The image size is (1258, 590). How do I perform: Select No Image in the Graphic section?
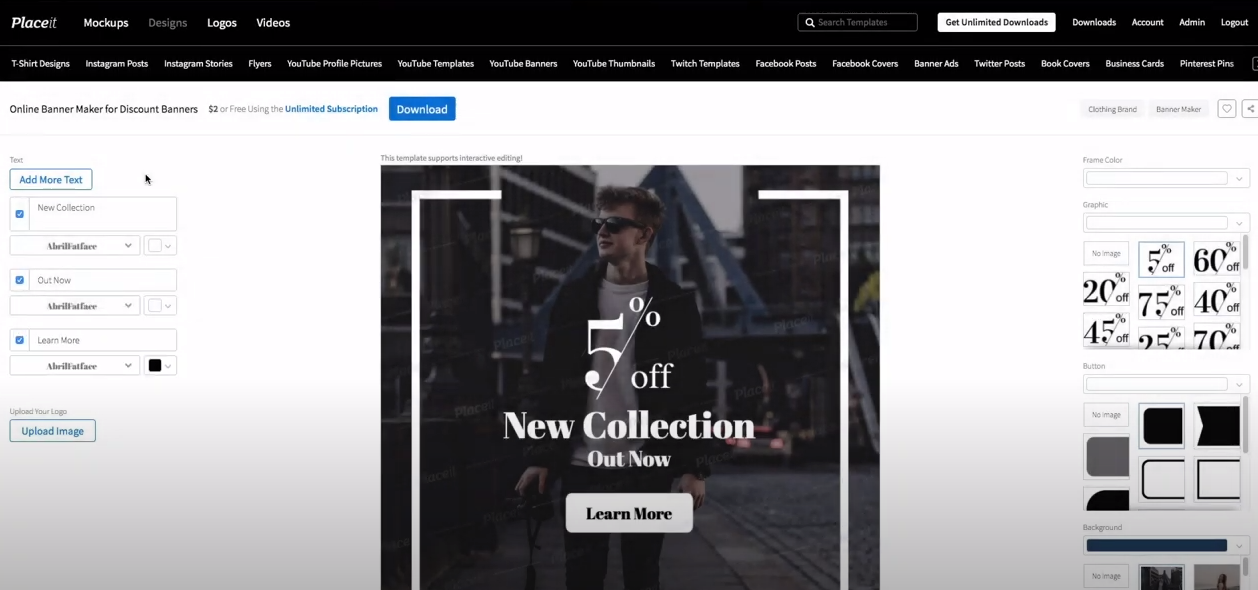click(1105, 253)
